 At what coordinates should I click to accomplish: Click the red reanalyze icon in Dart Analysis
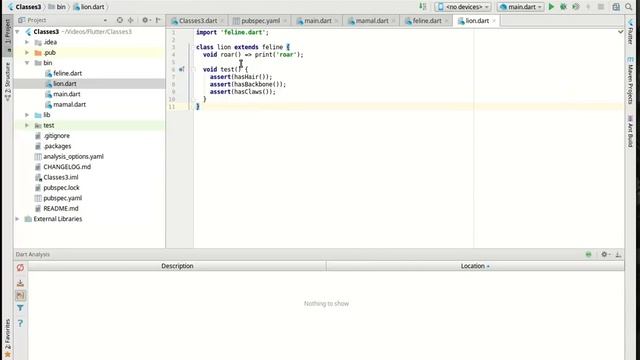tap(20, 268)
